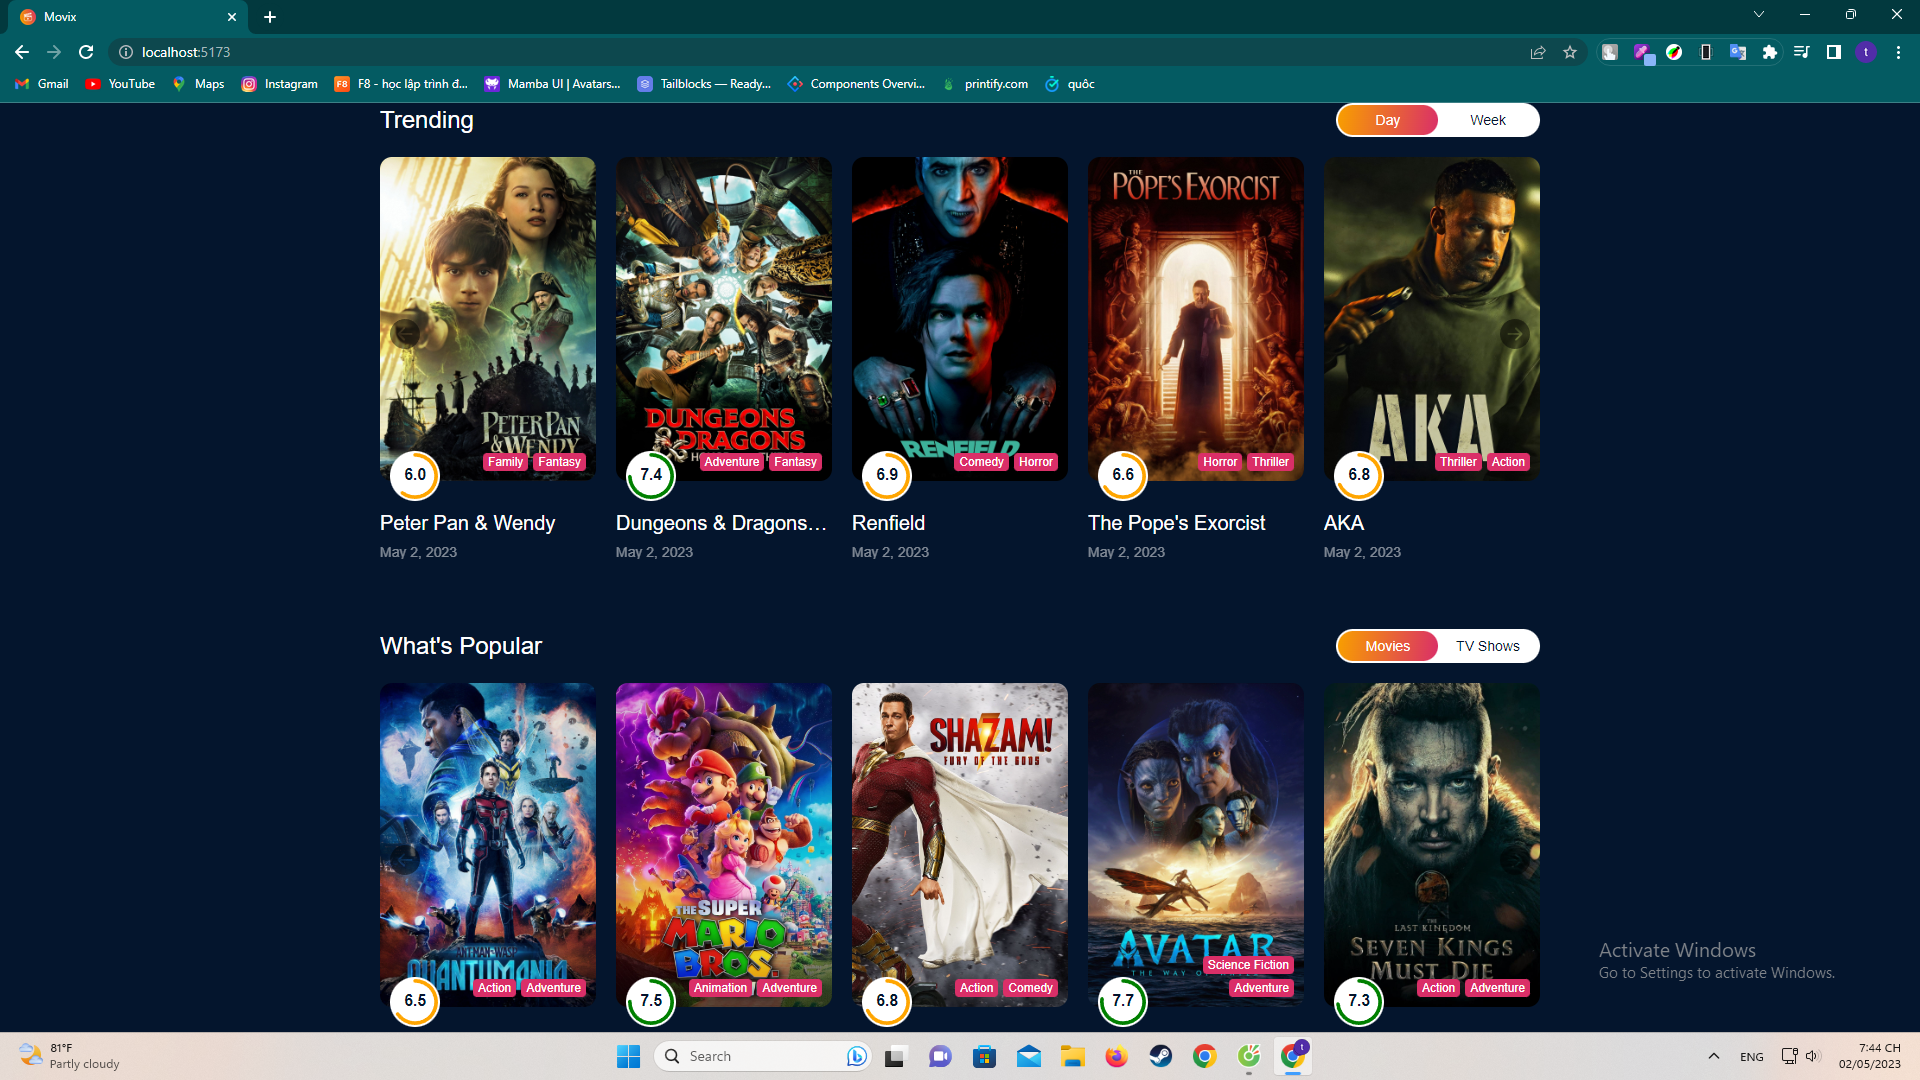1920x1080 pixels.
Task: Select the Movix browser tab
Action: [x=120, y=16]
